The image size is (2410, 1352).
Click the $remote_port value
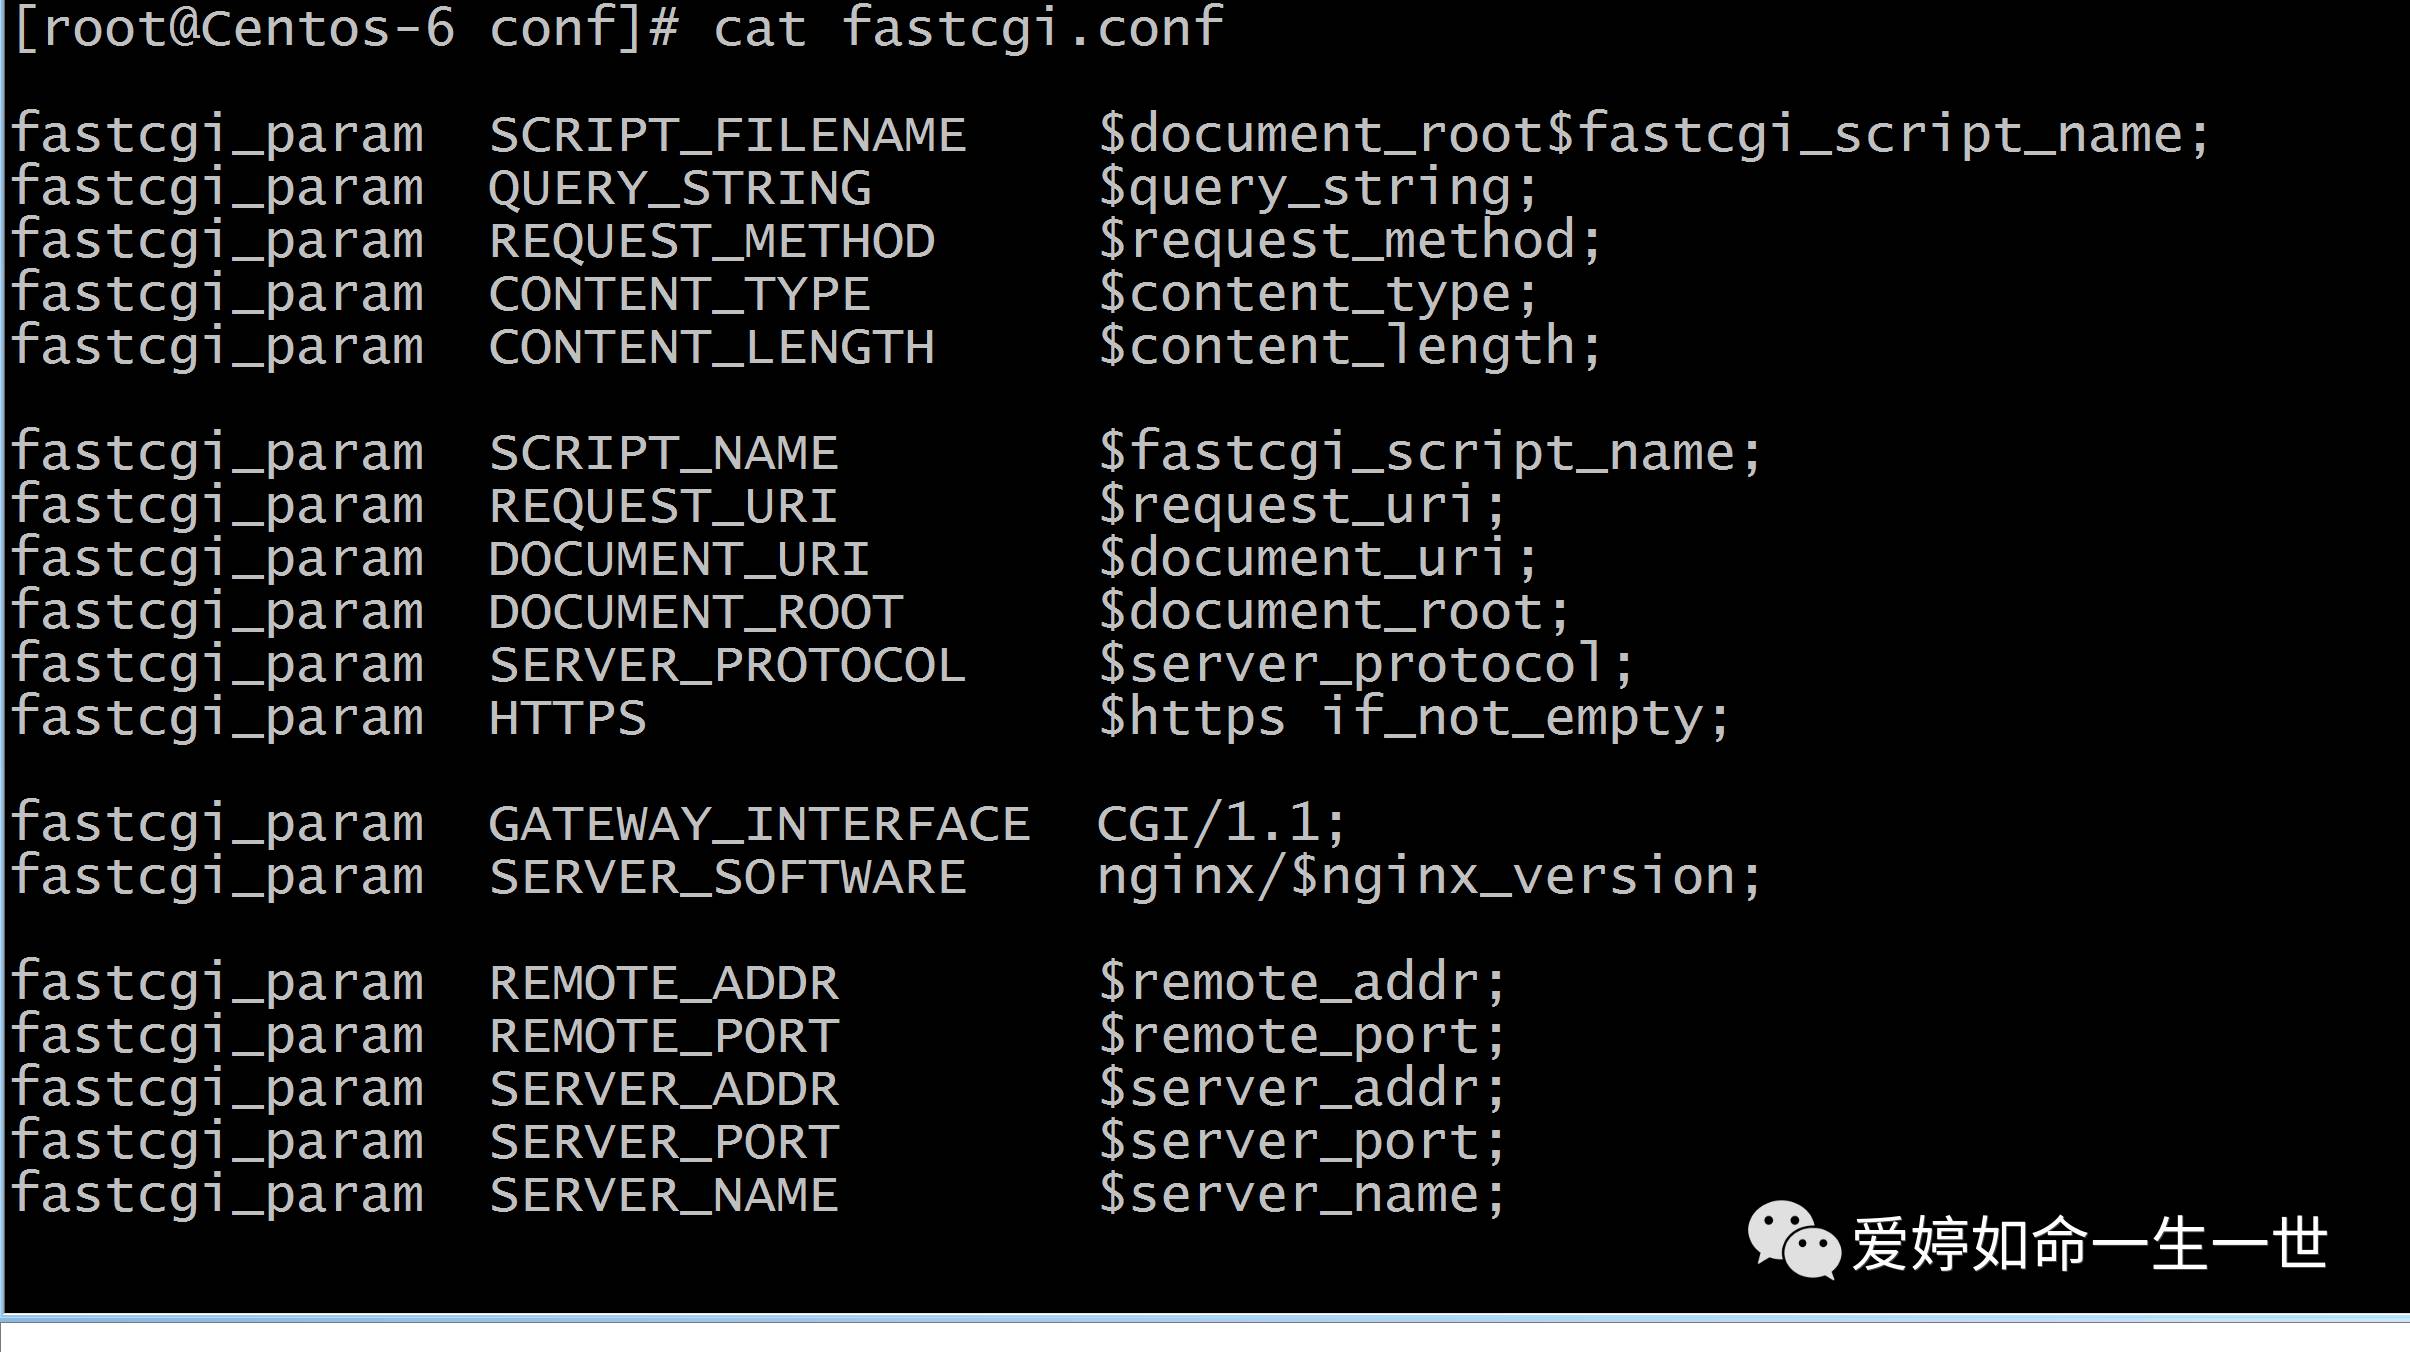pyautogui.click(x=1302, y=1036)
